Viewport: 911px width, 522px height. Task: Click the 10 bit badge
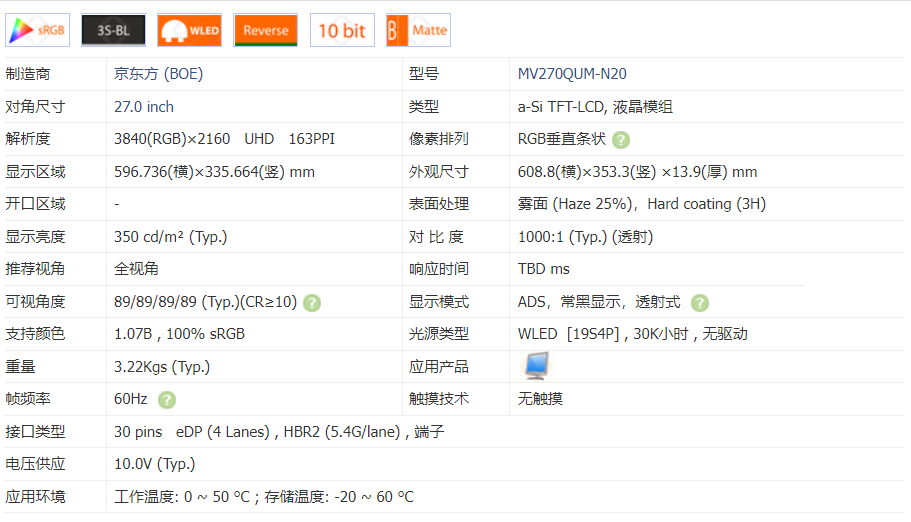pyautogui.click(x=342, y=30)
